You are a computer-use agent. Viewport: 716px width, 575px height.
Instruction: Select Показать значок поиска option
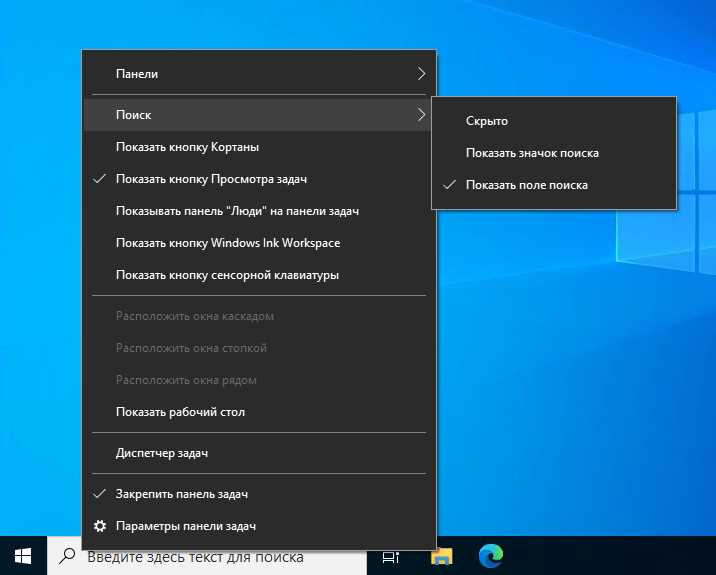554,153
